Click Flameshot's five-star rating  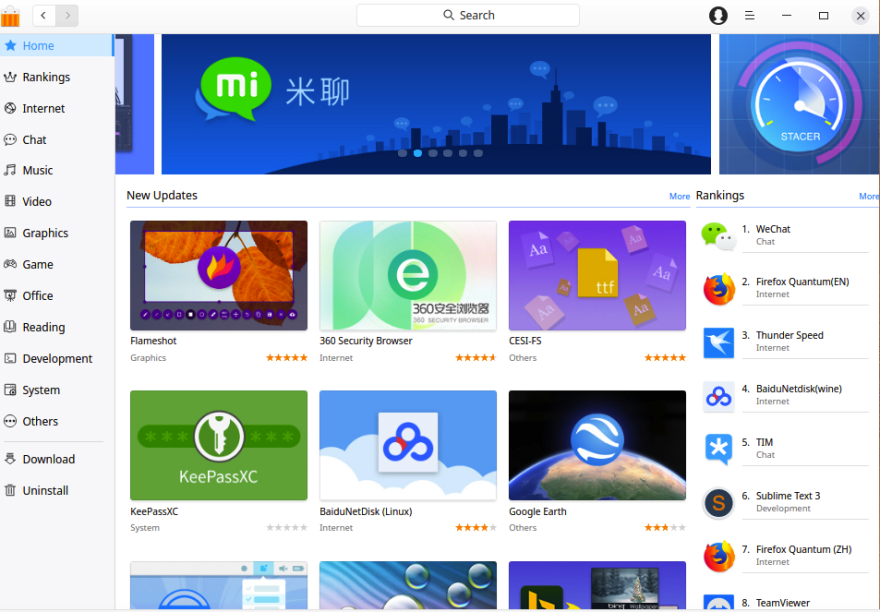287,358
